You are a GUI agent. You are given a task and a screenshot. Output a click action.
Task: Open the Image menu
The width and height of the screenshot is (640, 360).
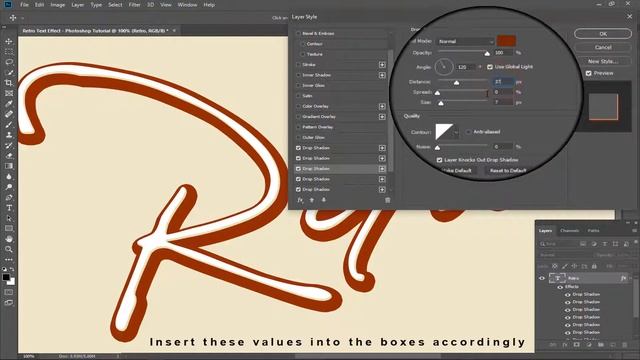[x=58, y=5]
